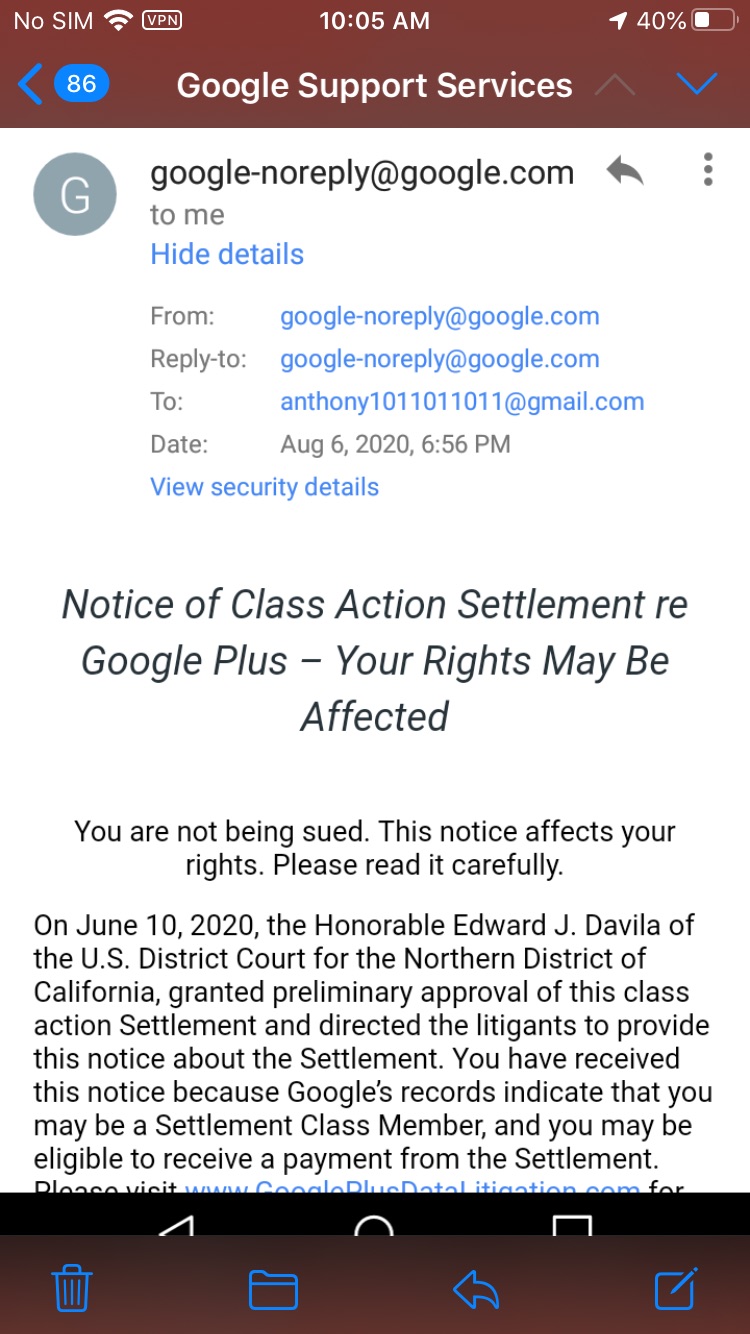Tap the reply arrow in bottom toolbar
The width and height of the screenshot is (750, 1334).
click(x=476, y=1290)
